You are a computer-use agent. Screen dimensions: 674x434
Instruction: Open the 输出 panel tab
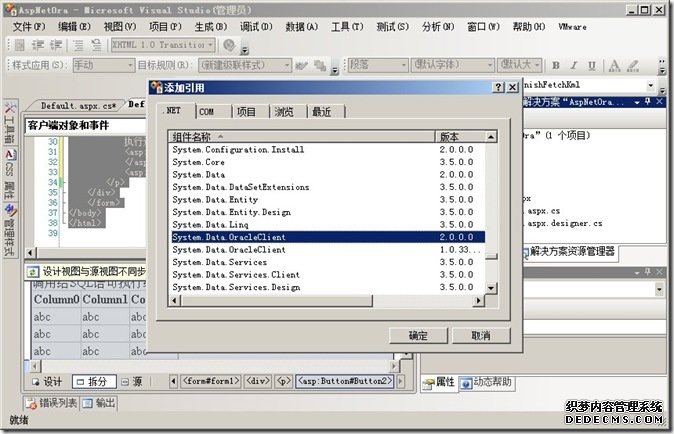pos(100,403)
